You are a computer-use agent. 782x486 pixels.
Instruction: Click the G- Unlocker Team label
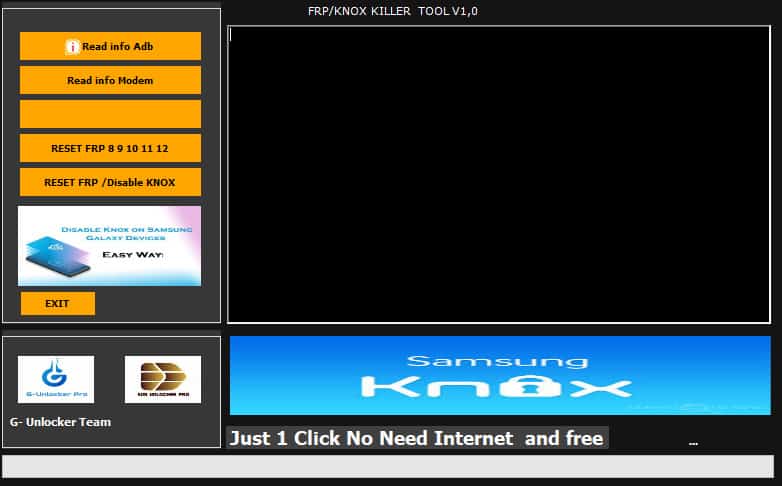coord(60,422)
